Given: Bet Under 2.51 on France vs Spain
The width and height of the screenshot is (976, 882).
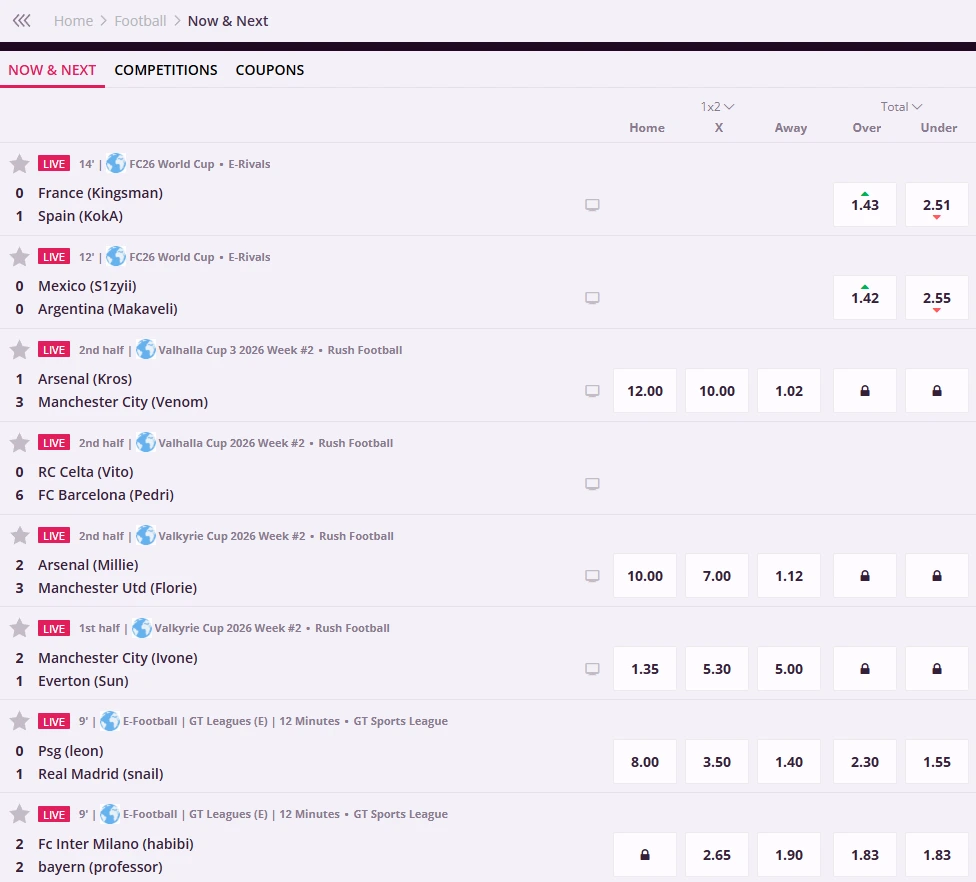Looking at the screenshot, I should [x=937, y=205].
